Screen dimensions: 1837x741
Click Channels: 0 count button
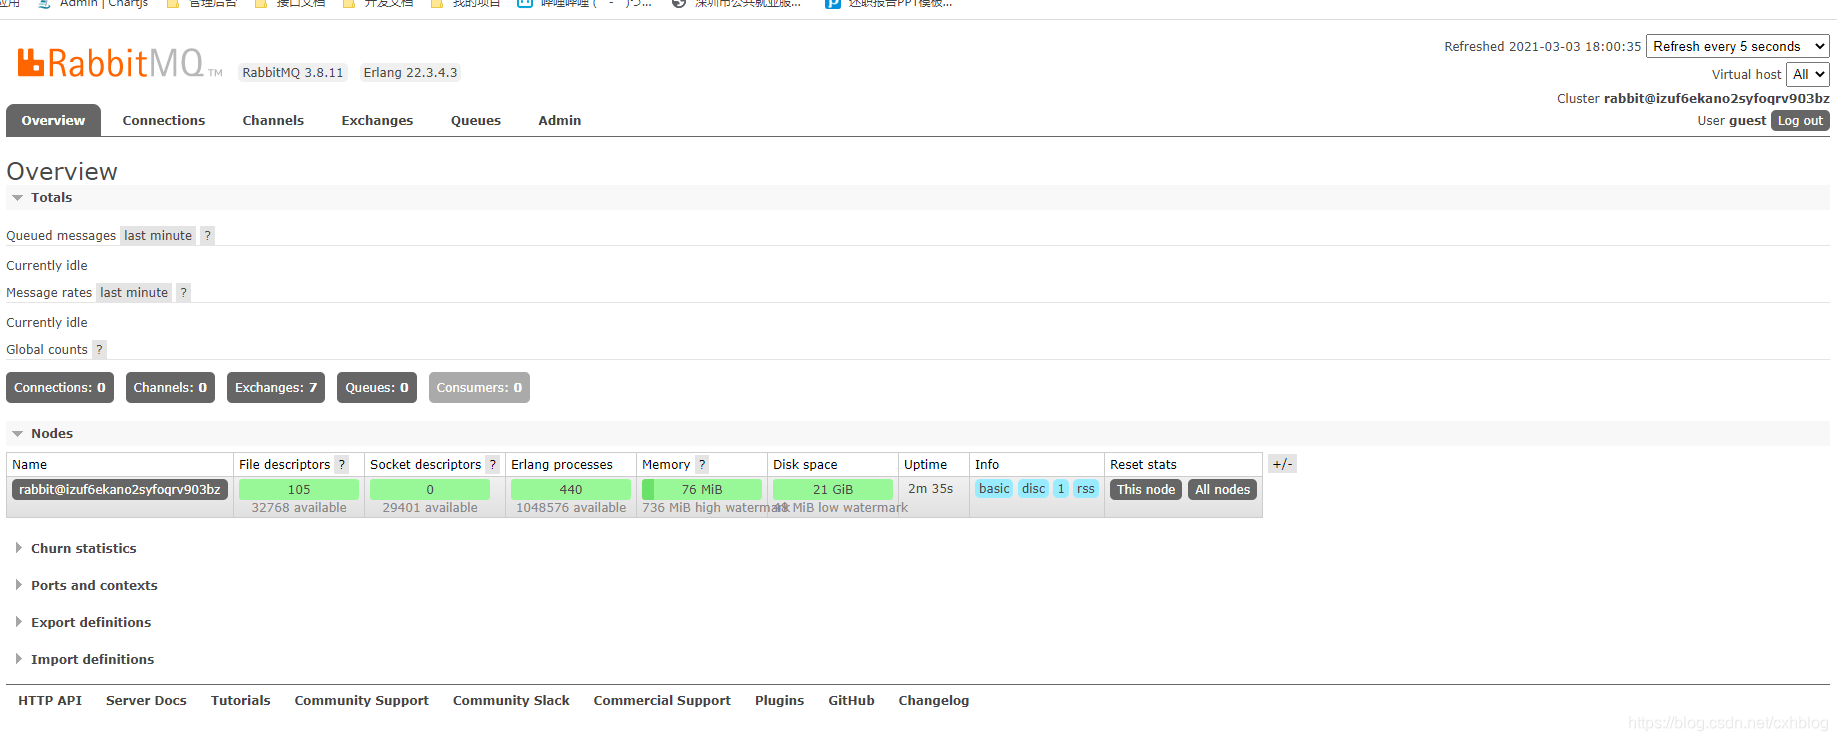tap(170, 388)
